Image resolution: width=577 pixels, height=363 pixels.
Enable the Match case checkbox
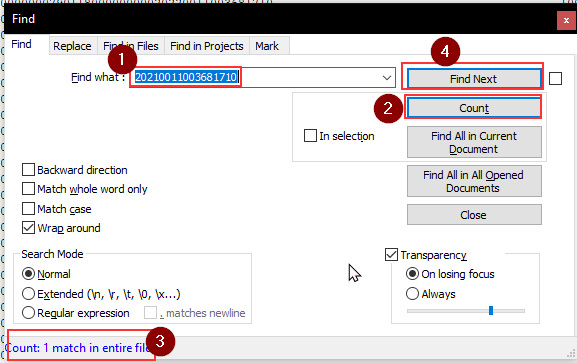(x=28, y=209)
